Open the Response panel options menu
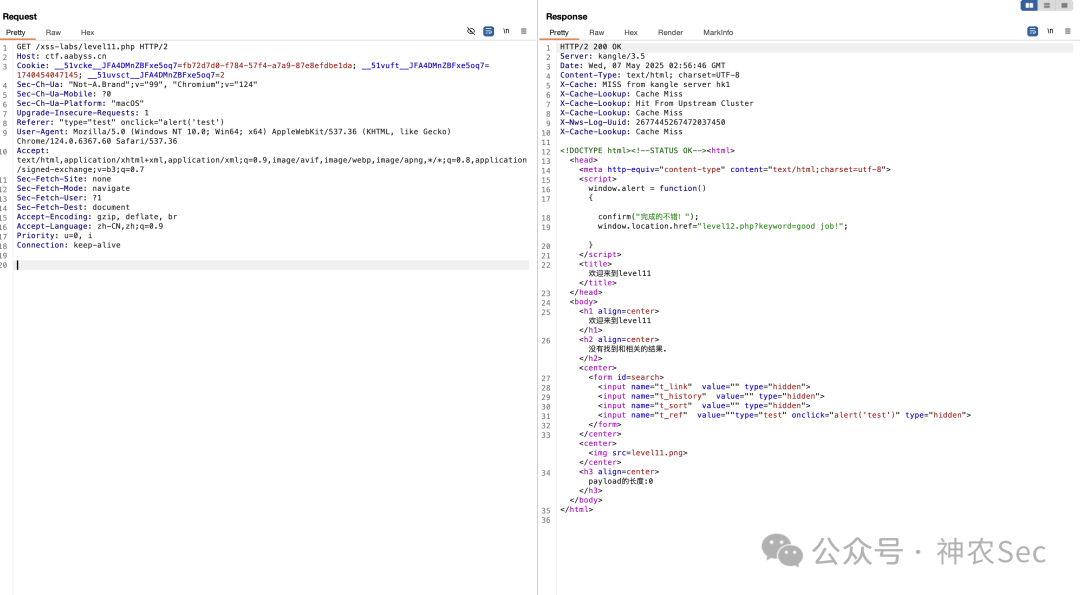The image size is (1080, 595). [1068, 31]
